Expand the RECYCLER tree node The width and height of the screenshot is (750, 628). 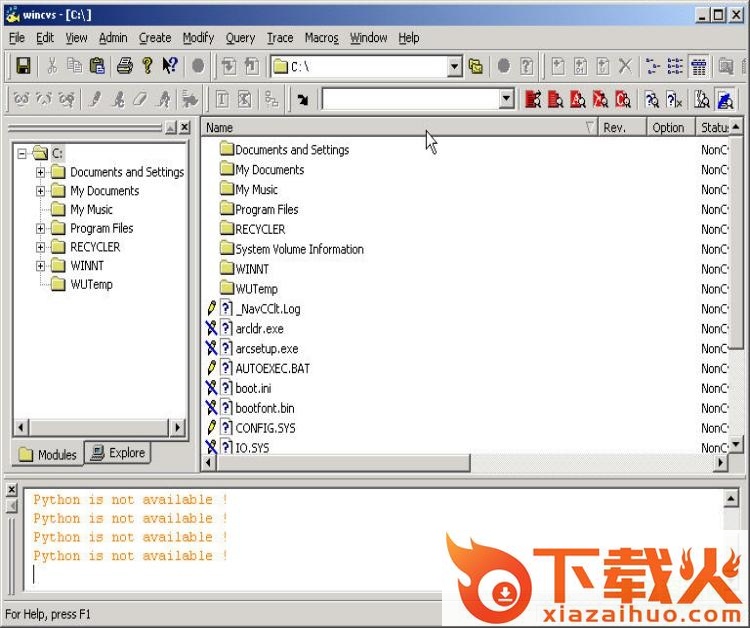40,247
